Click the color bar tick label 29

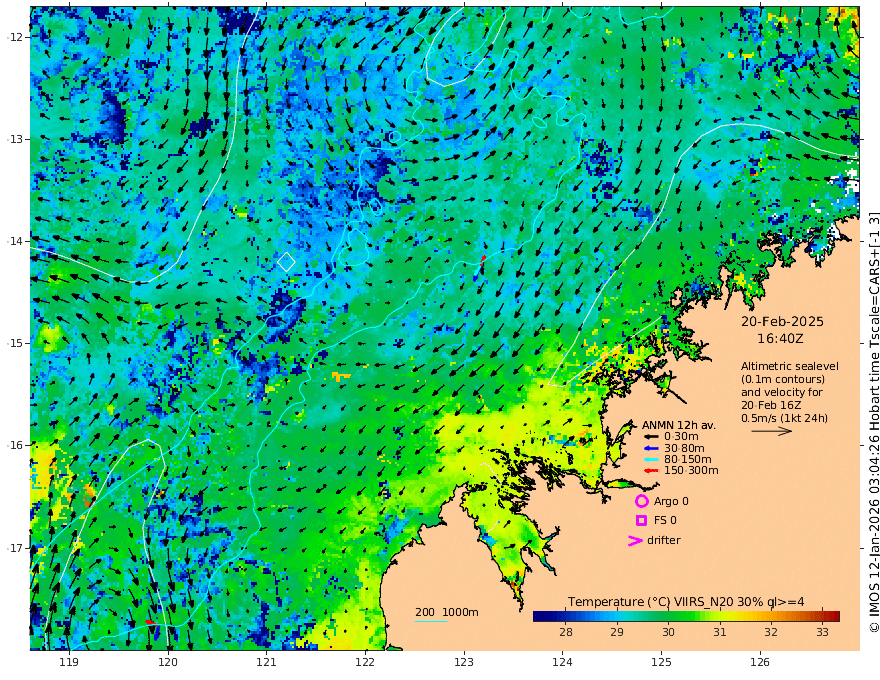point(617,632)
